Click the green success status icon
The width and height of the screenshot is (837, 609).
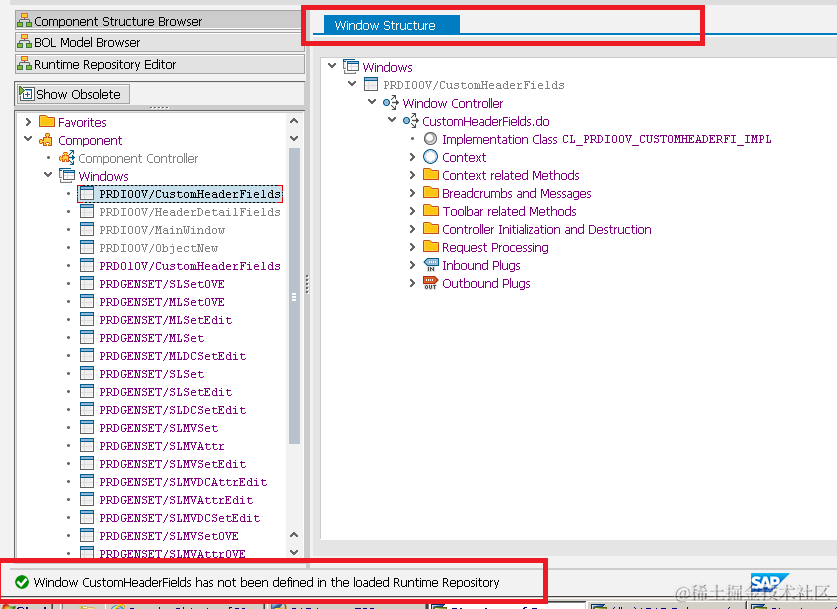coord(22,582)
